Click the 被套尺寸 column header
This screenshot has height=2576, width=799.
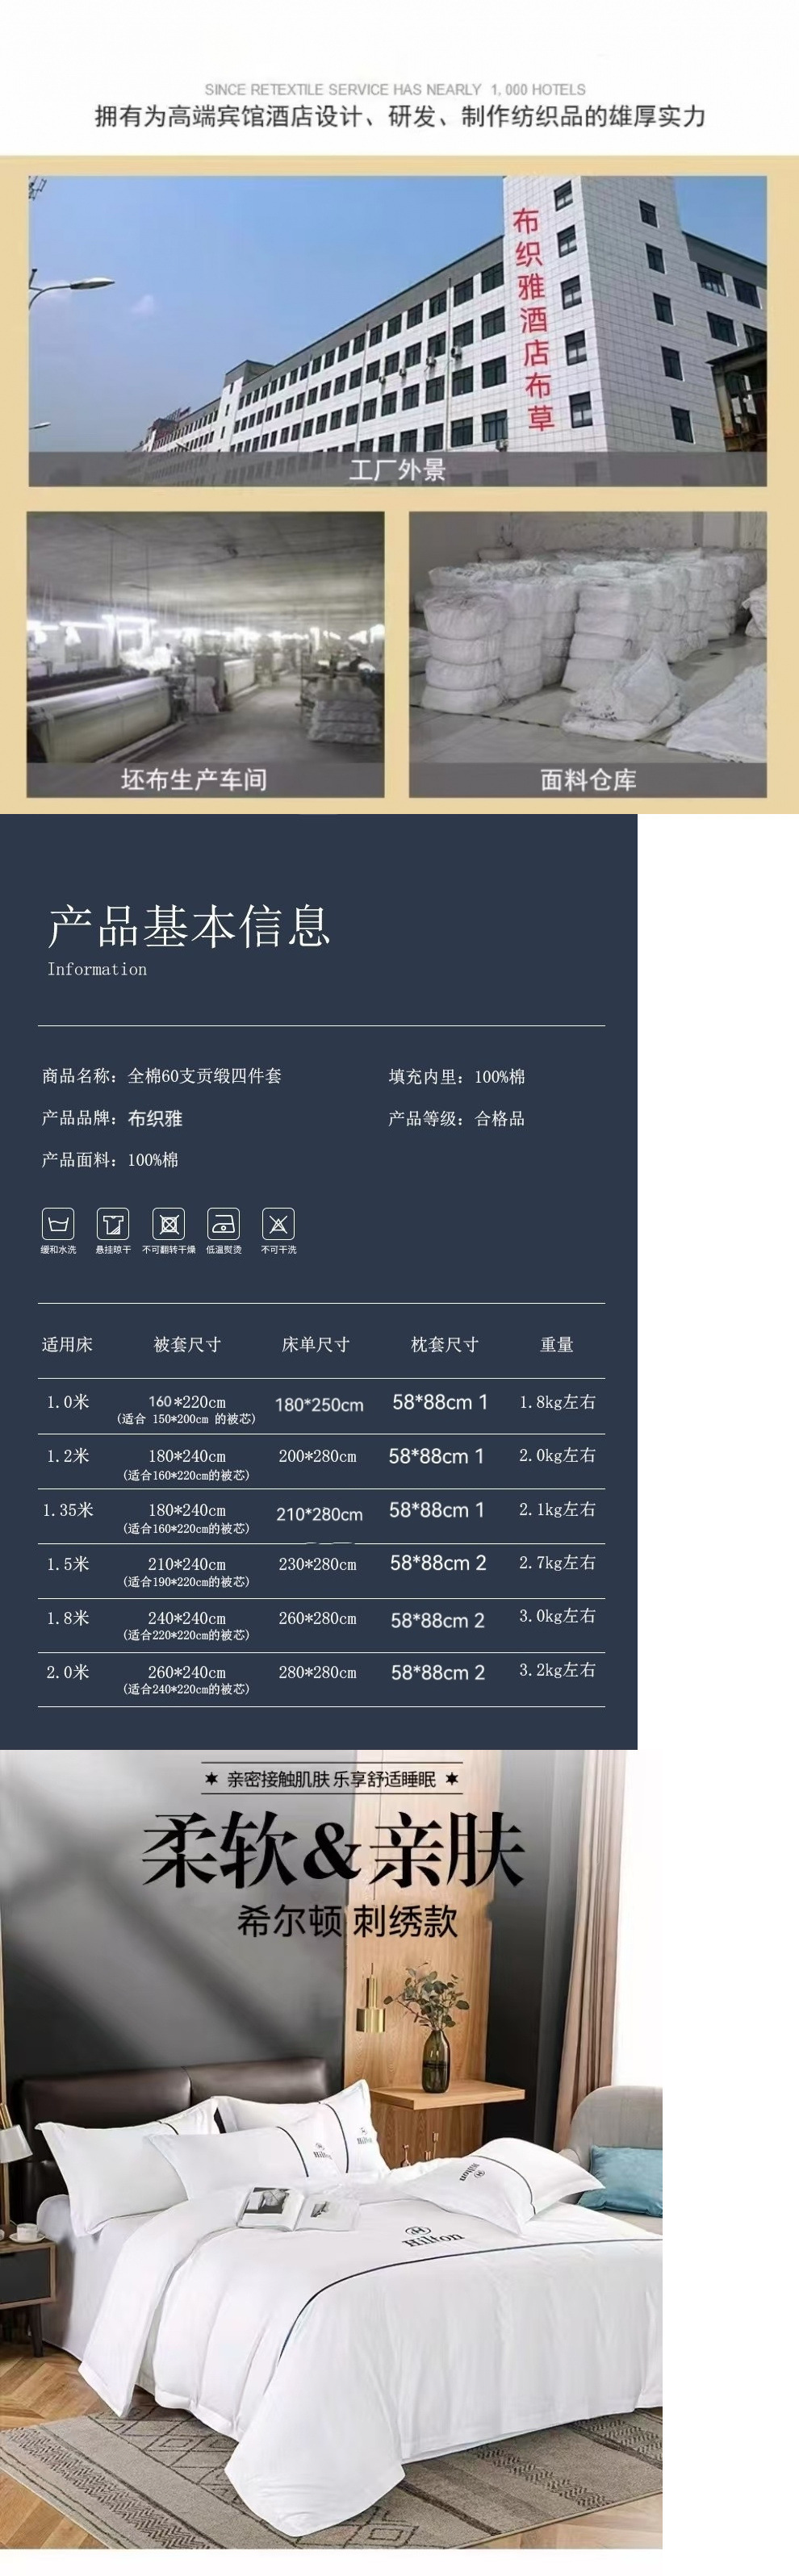pyautogui.click(x=187, y=1344)
